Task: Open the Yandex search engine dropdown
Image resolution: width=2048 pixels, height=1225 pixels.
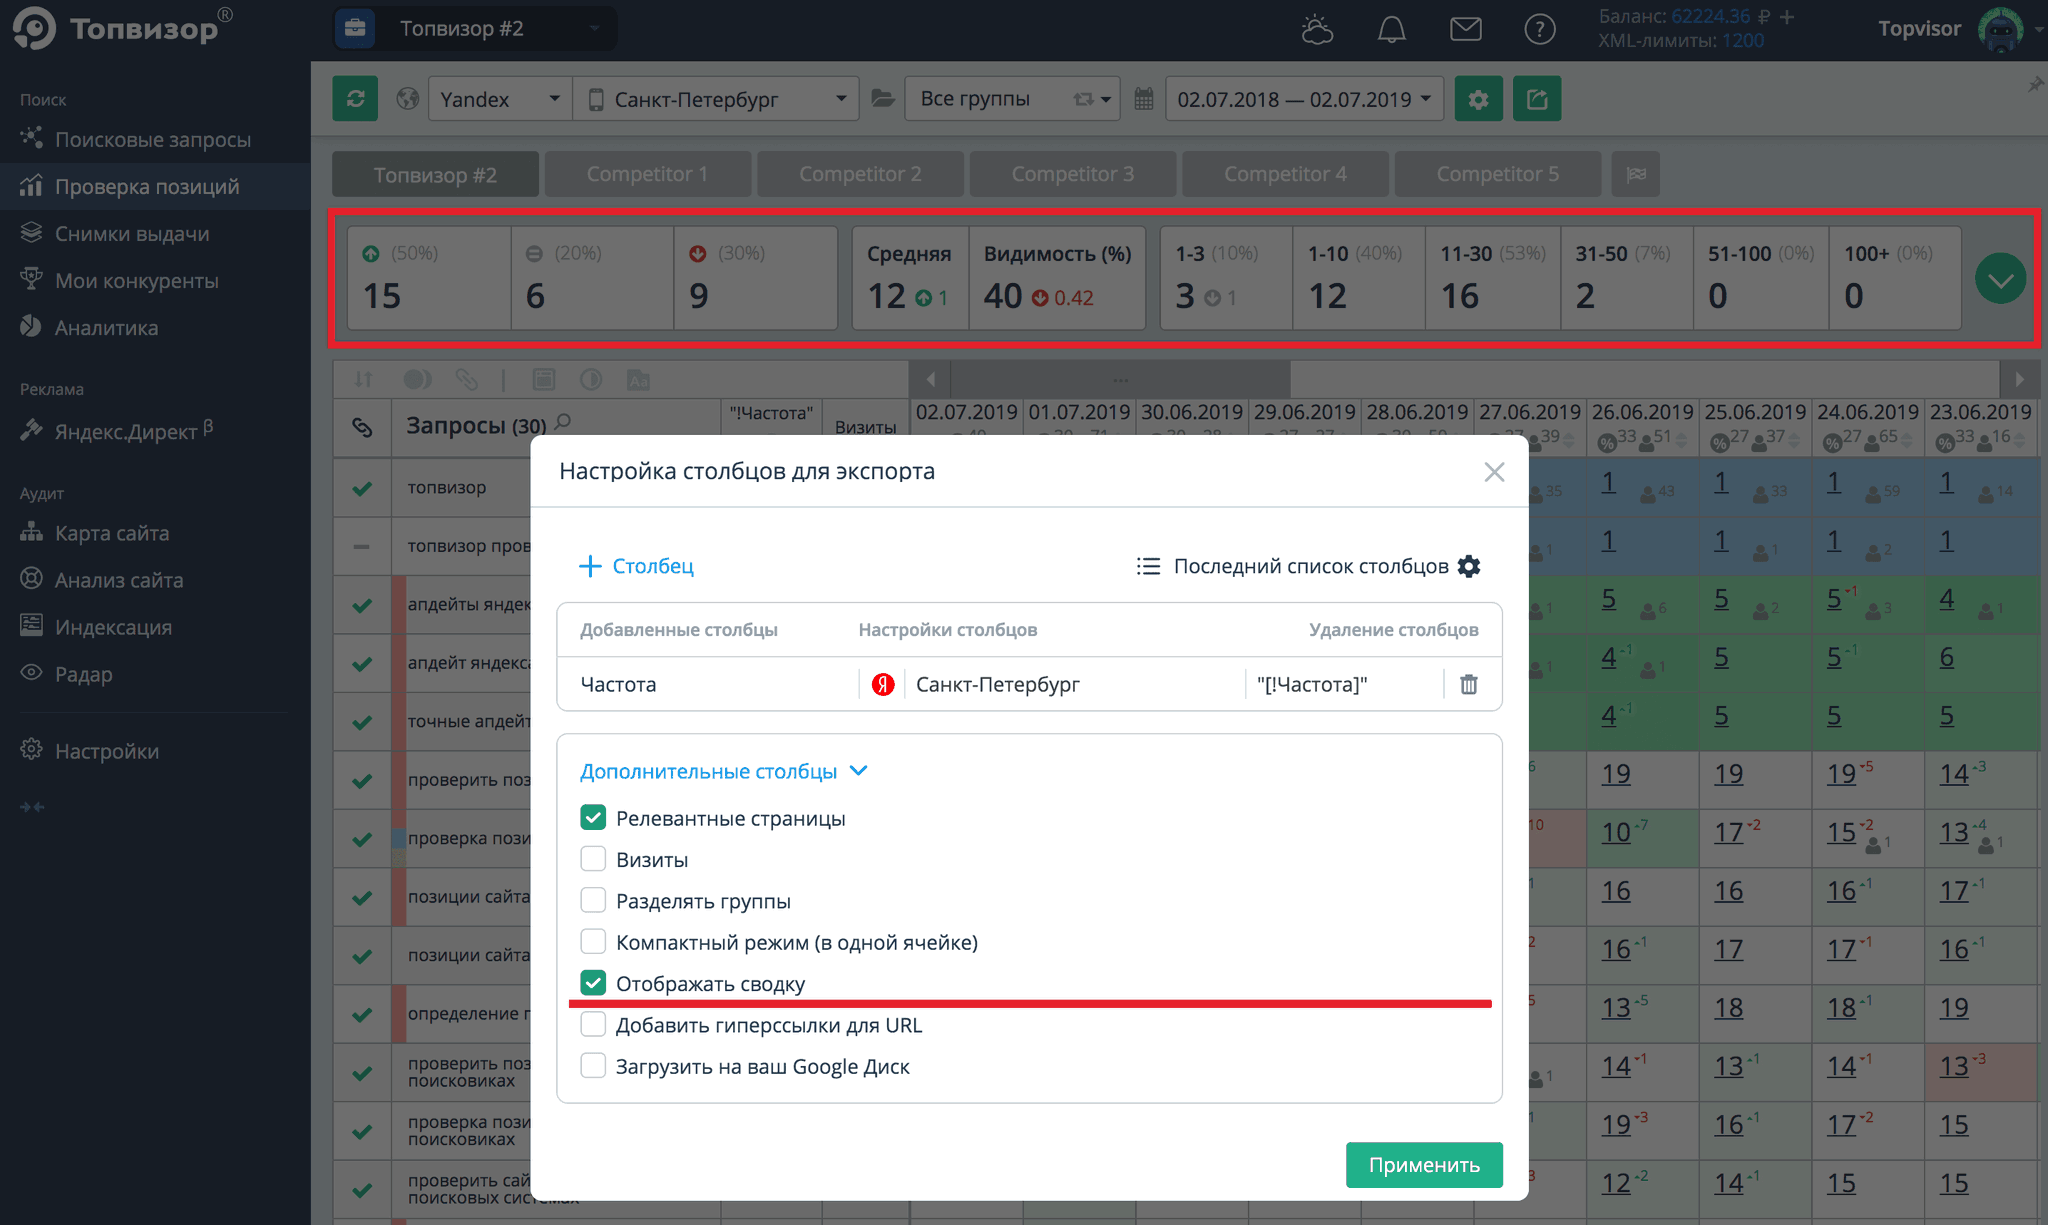Action: click(x=500, y=99)
